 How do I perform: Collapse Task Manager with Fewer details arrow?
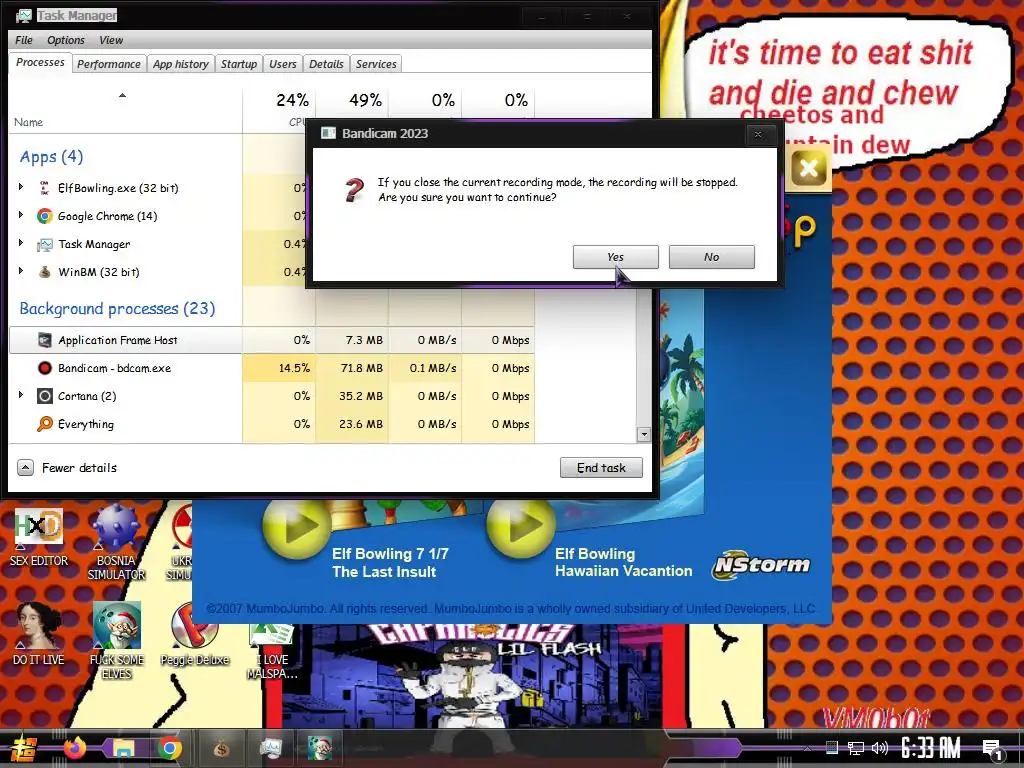pyautogui.click(x=25, y=468)
